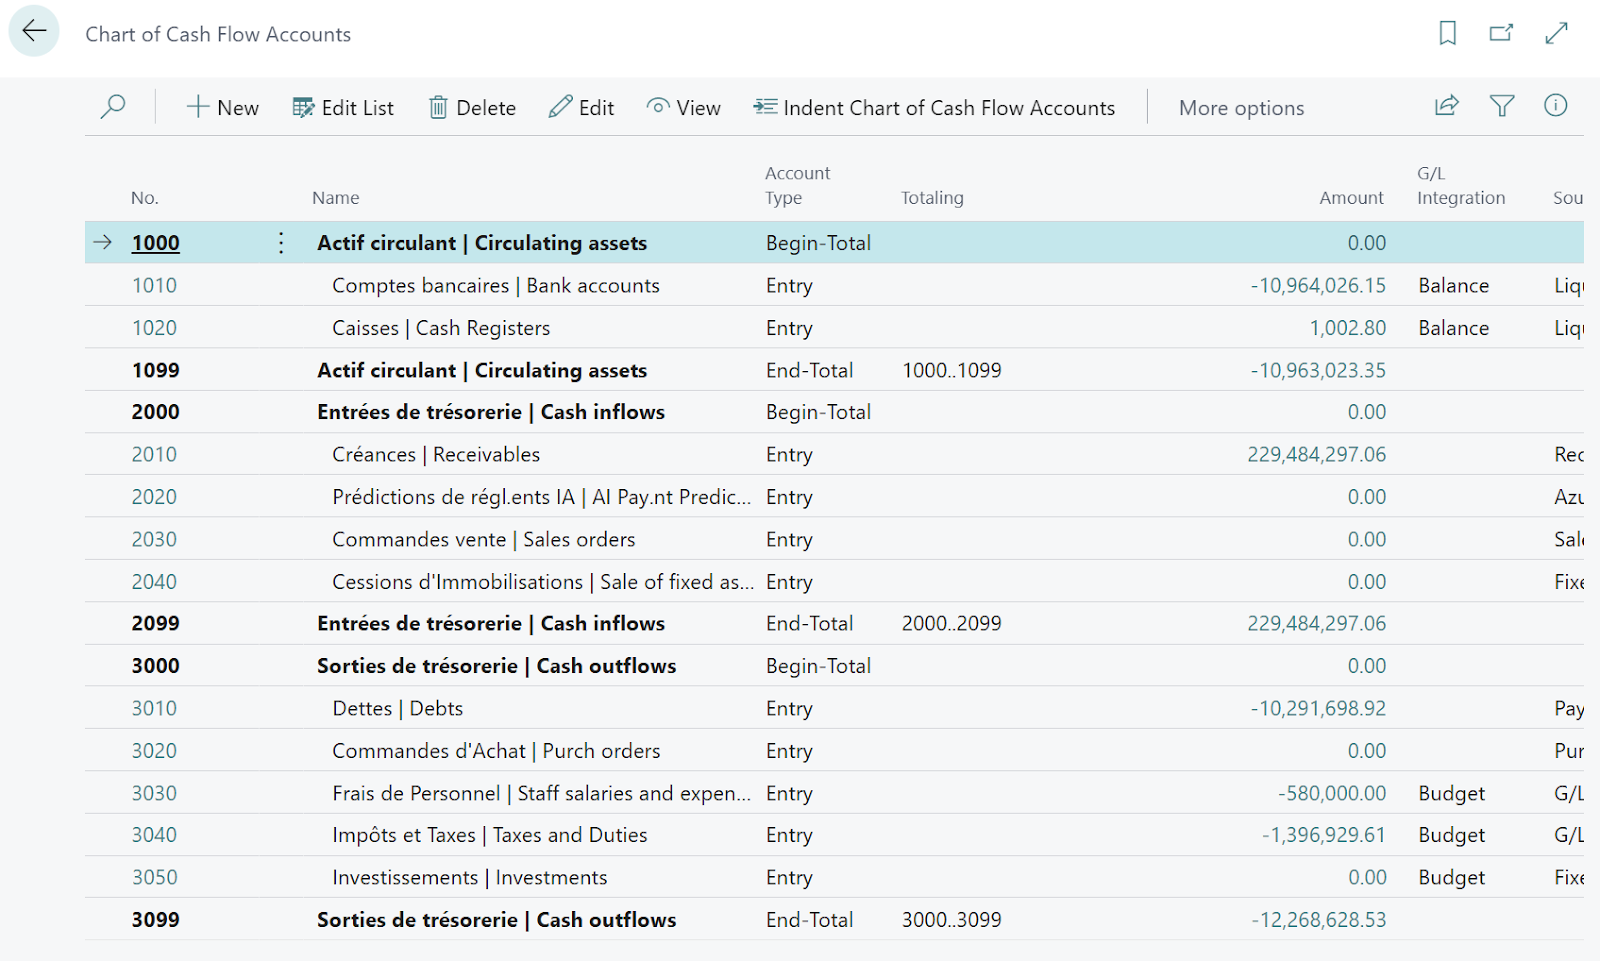
Task: Switch to focus mode with the expand icon
Action: (x=1556, y=33)
